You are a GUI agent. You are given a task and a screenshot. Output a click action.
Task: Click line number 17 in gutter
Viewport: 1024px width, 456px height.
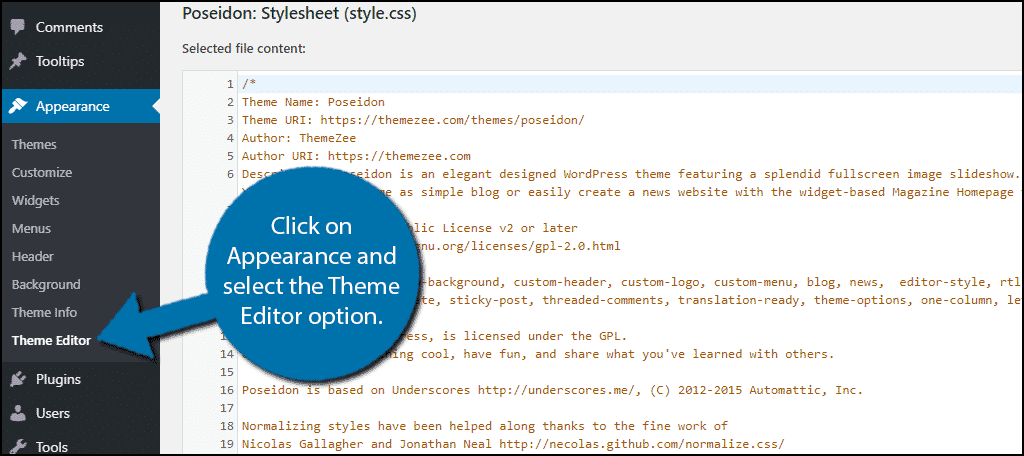pos(227,408)
